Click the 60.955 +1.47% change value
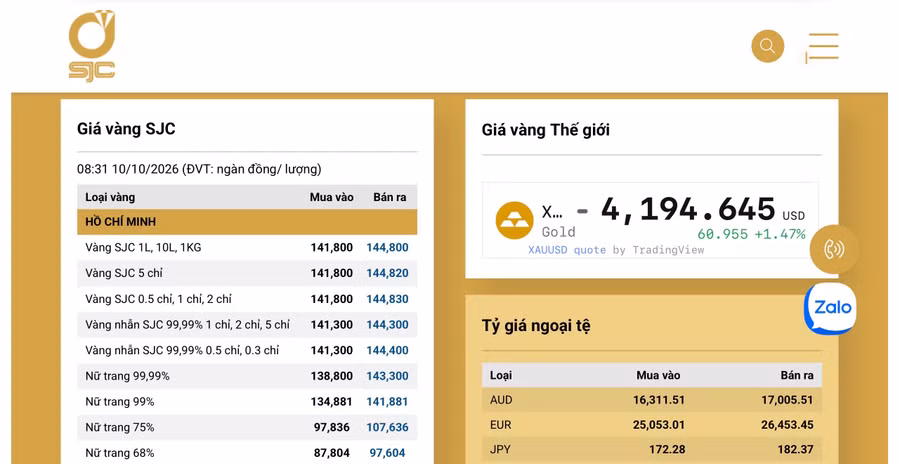This screenshot has height=464, width=900. click(751, 234)
